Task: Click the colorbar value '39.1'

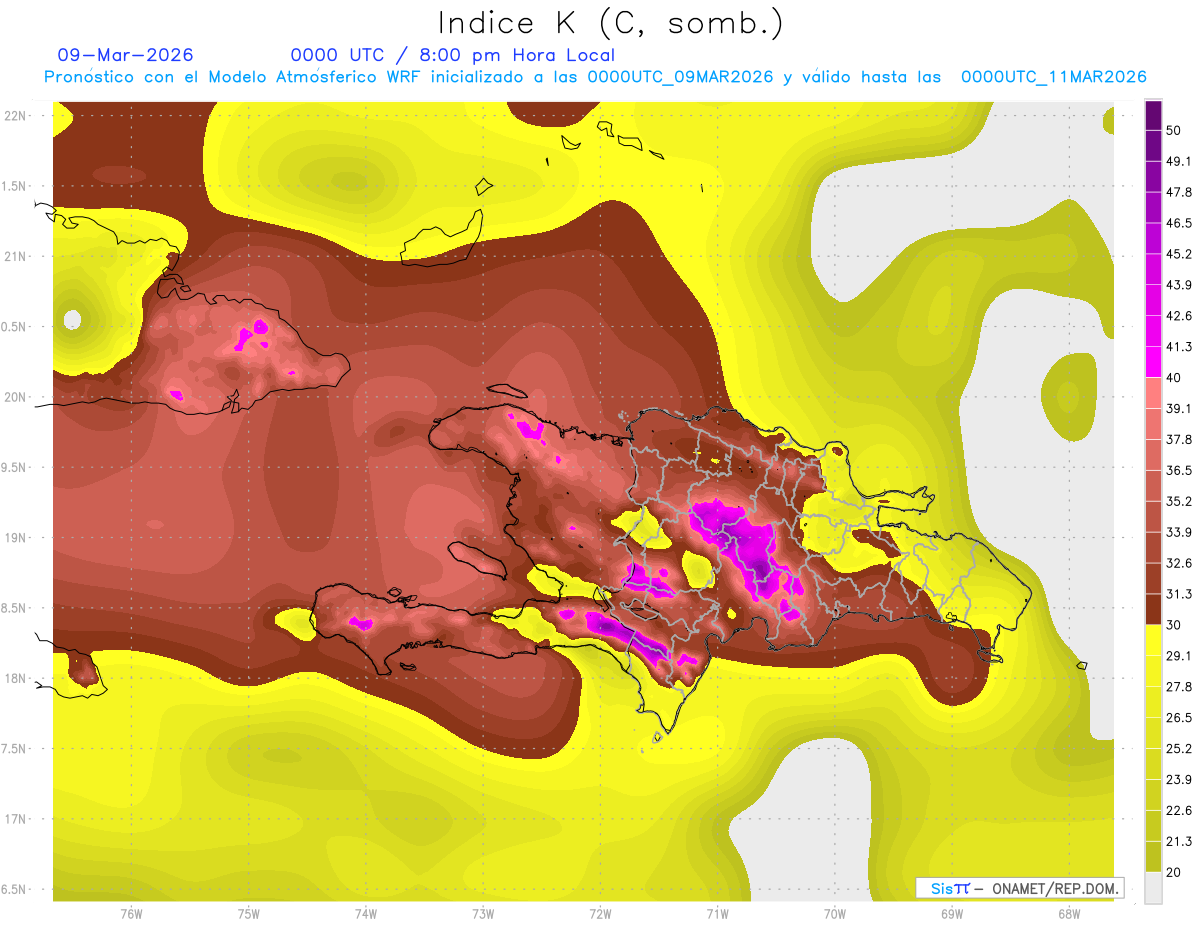Action: click(1179, 409)
